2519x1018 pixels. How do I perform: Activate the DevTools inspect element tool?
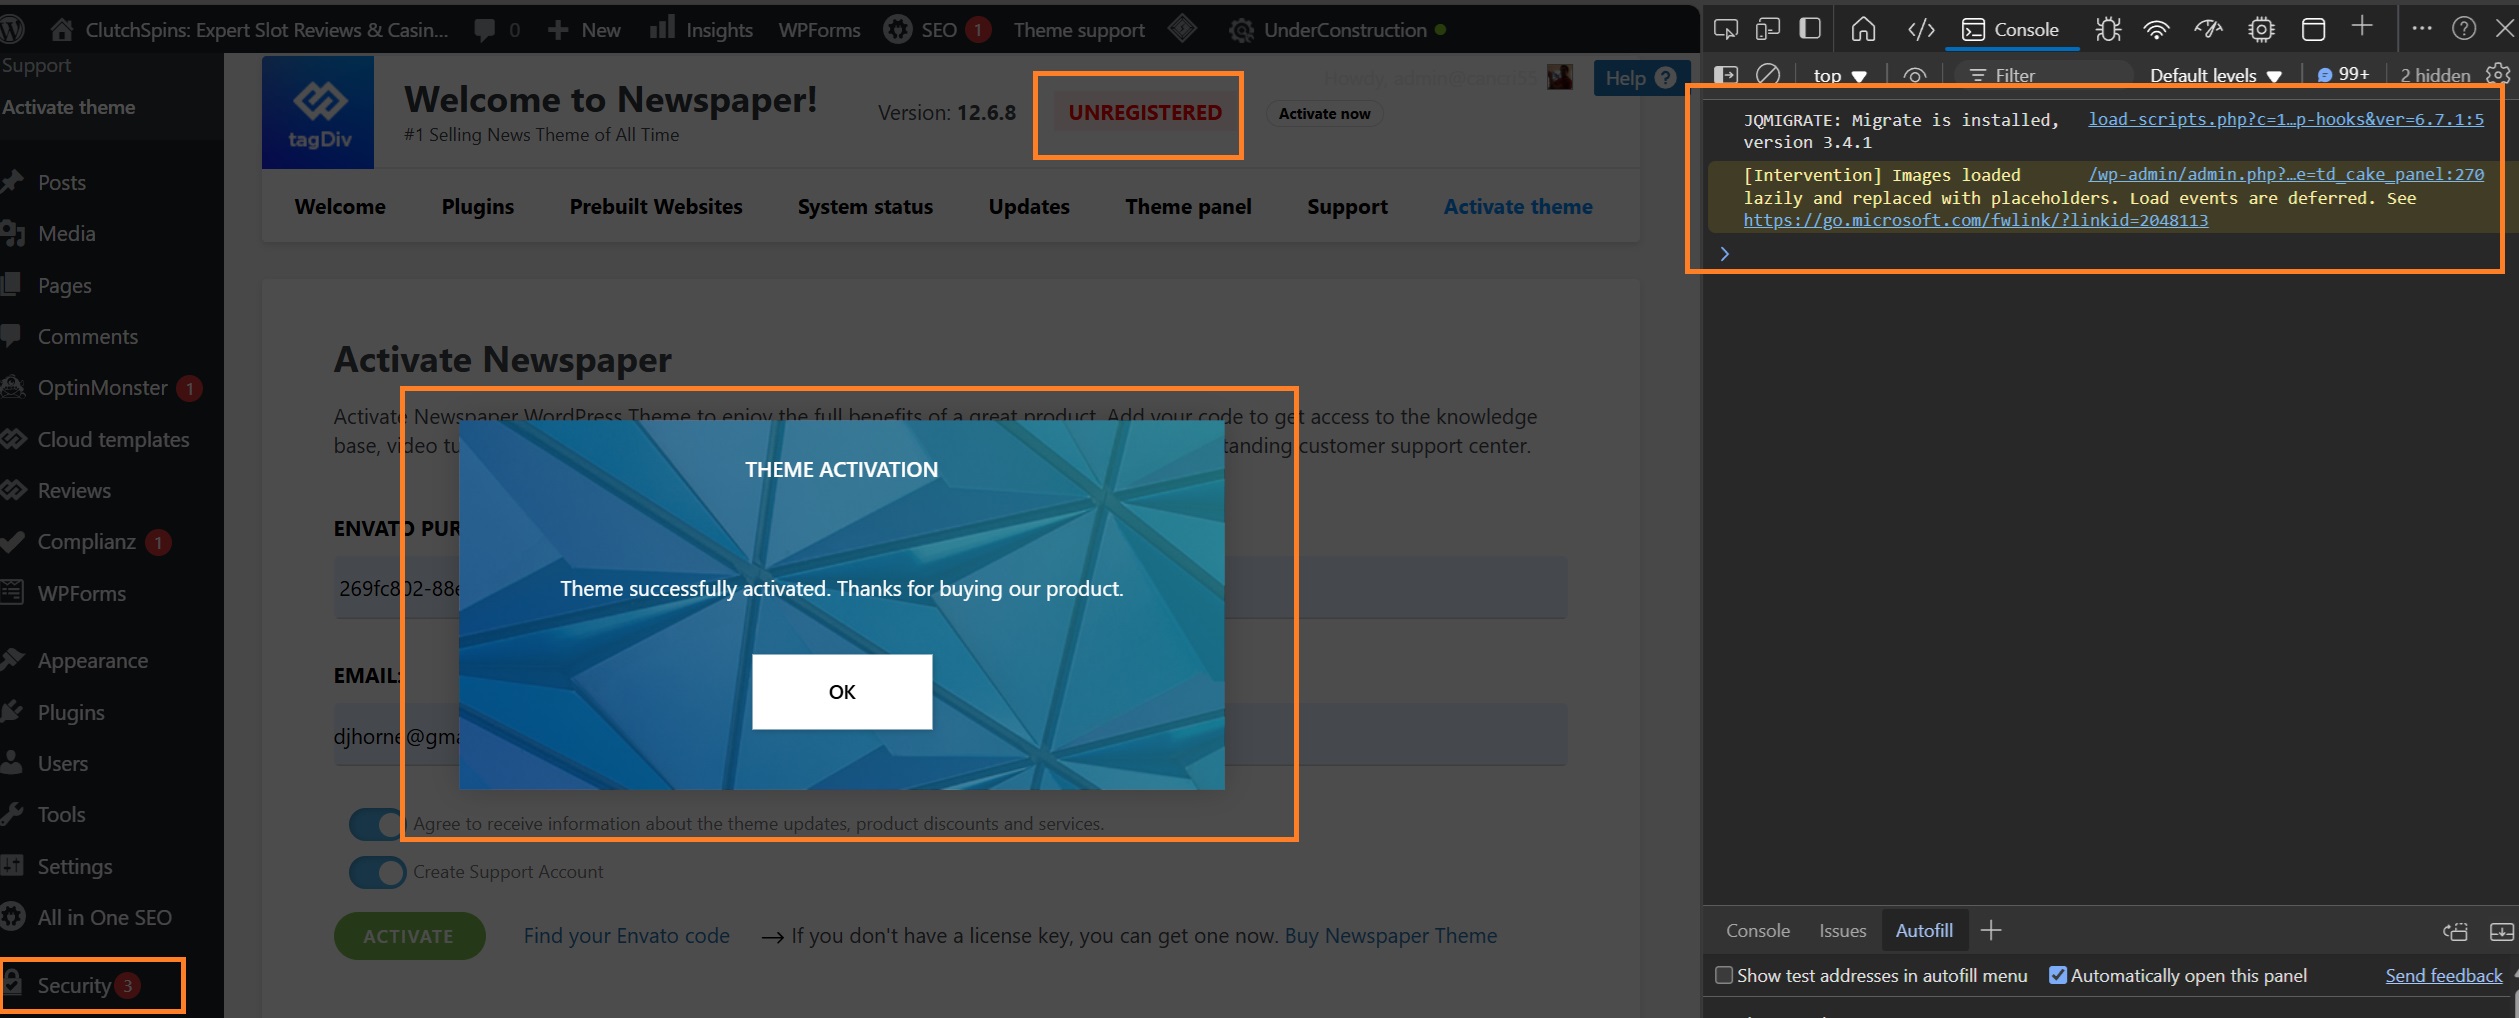[1726, 29]
